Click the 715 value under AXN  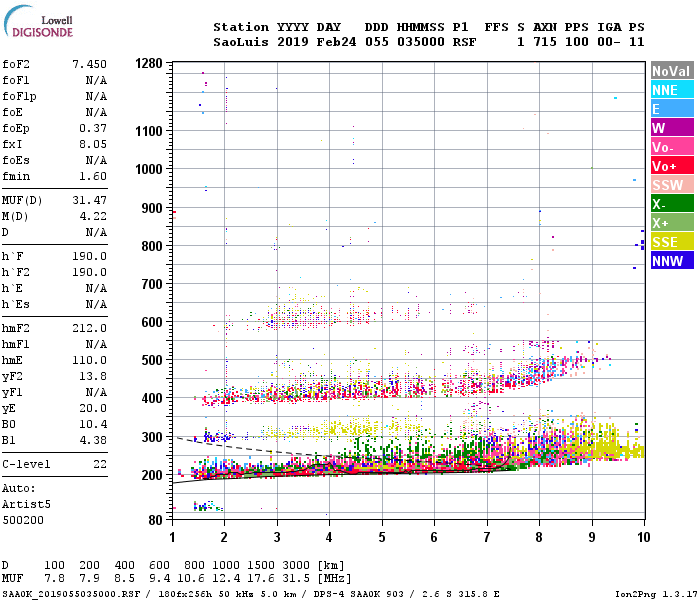[x=545, y=42]
